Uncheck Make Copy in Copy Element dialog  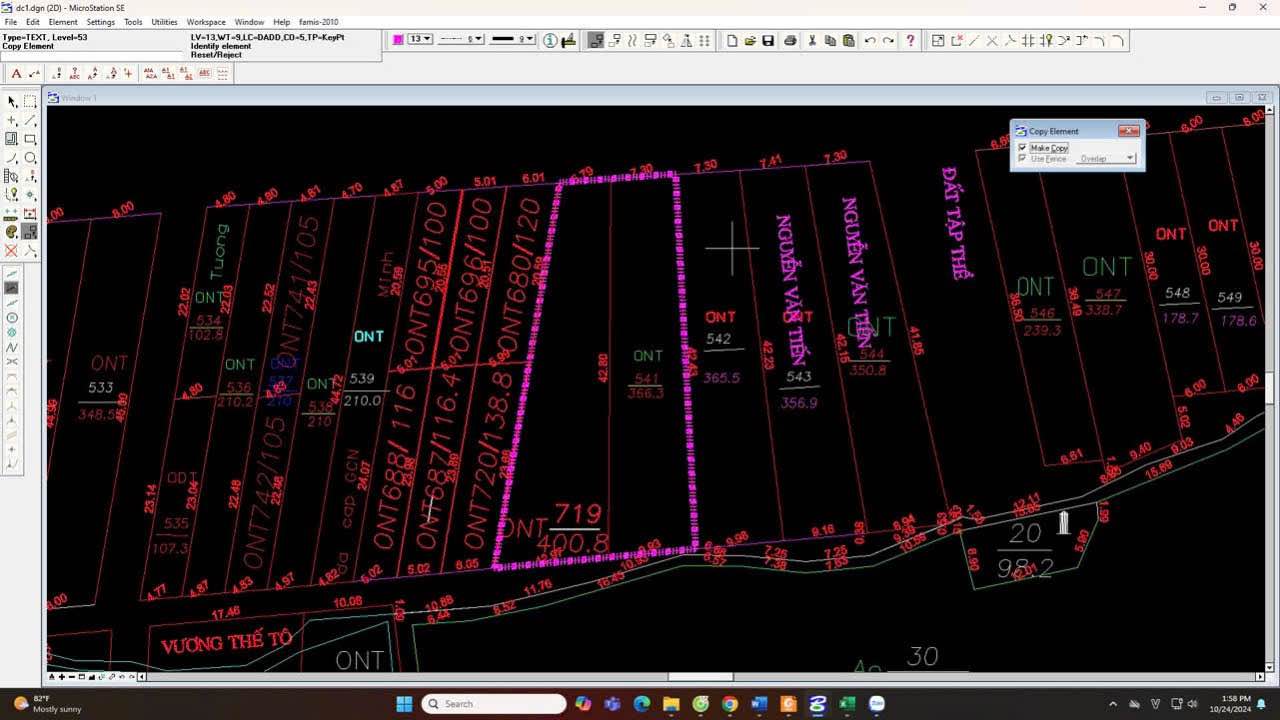[x=1021, y=147]
